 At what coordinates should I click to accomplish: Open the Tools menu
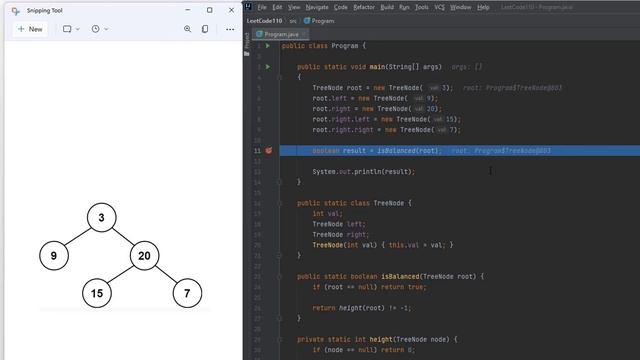click(422, 7)
